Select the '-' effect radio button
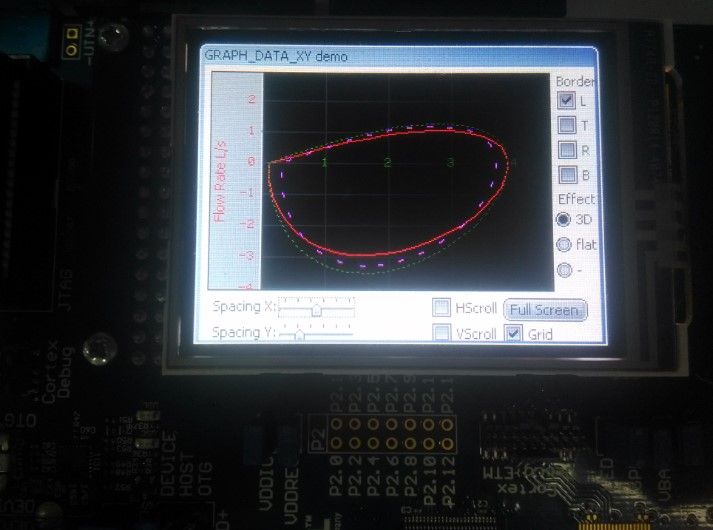Image resolution: width=713 pixels, height=530 pixels. [x=565, y=270]
